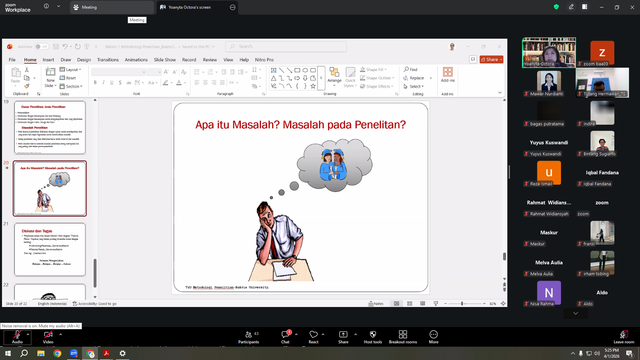This screenshot has height=360, width=640.
Task: Open Host tools shield icon
Action: (373, 337)
